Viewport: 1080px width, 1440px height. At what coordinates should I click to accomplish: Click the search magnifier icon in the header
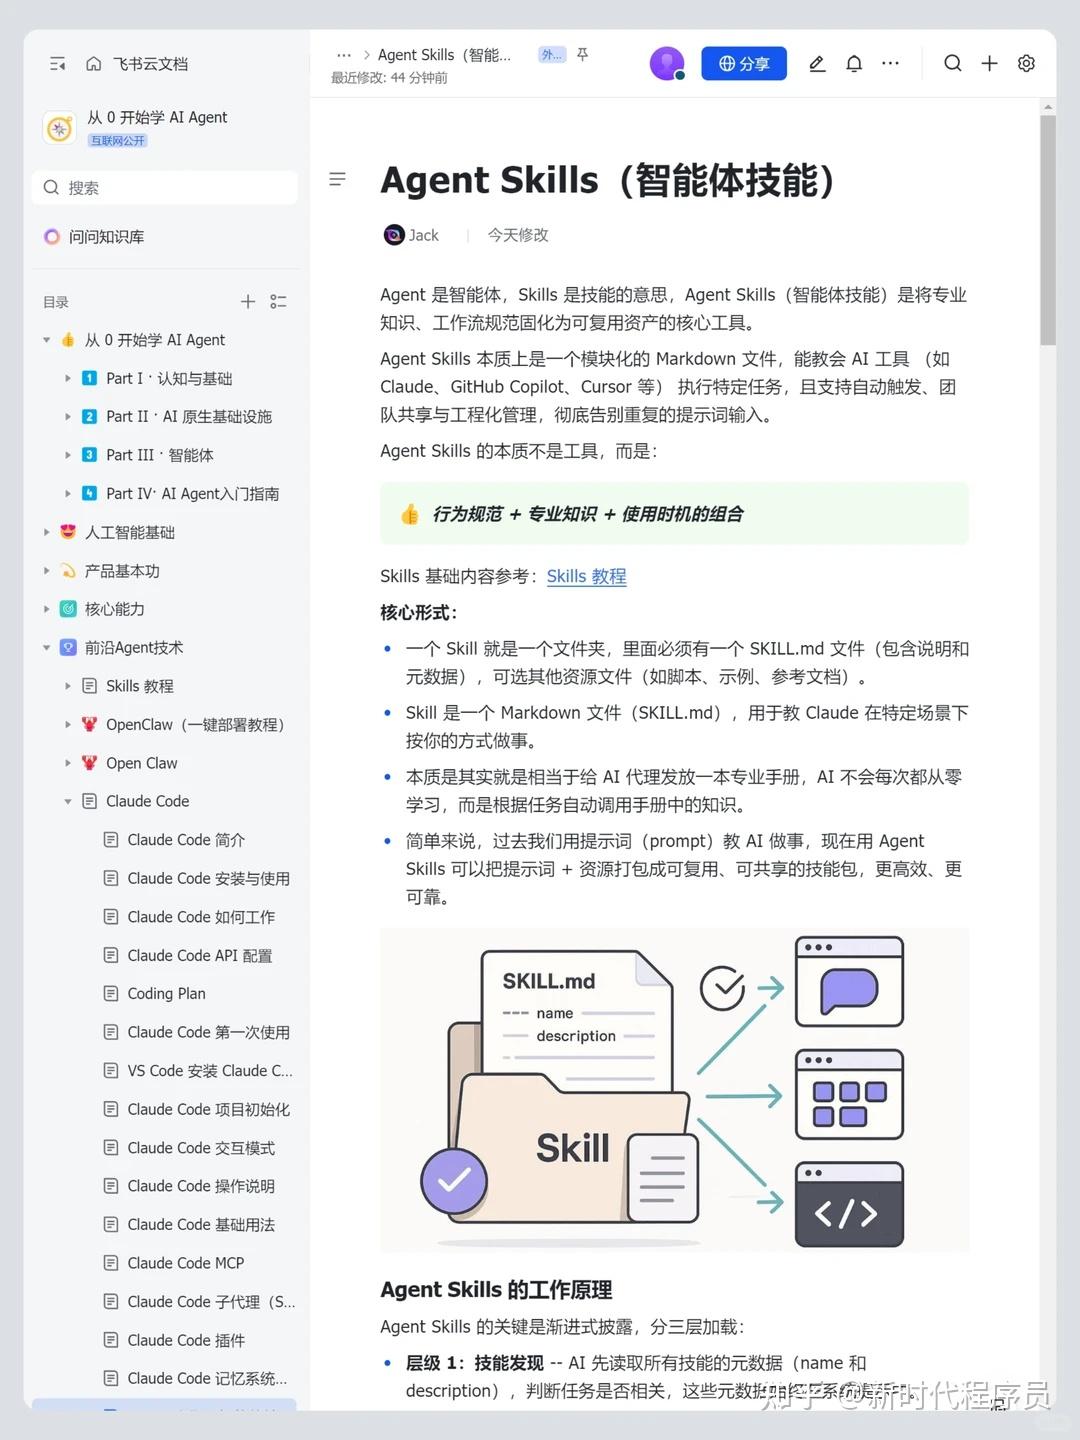click(953, 63)
